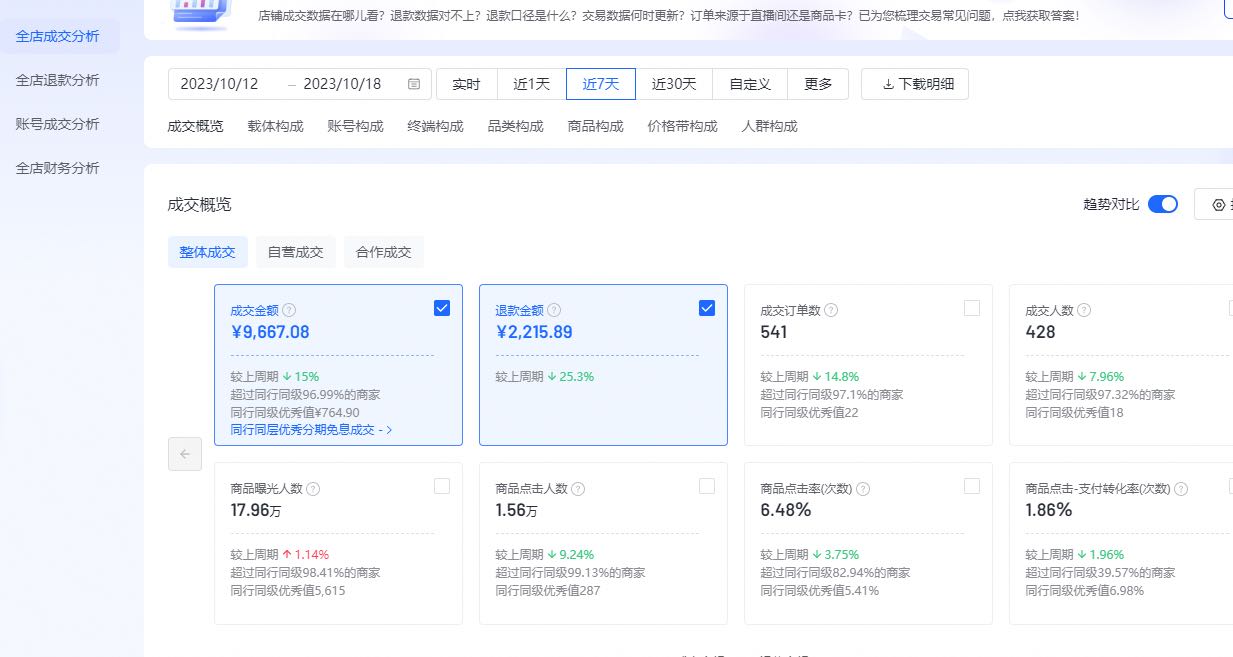Click the help icon beside 退款金额
The height and width of the screenshot is (657, 1233).
click(554, 311)
